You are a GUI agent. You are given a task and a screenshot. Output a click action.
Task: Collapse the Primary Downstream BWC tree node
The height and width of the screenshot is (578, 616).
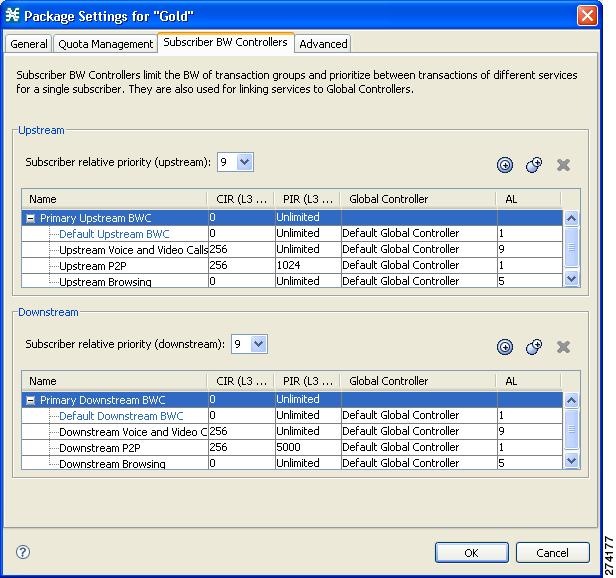[31, 400]
